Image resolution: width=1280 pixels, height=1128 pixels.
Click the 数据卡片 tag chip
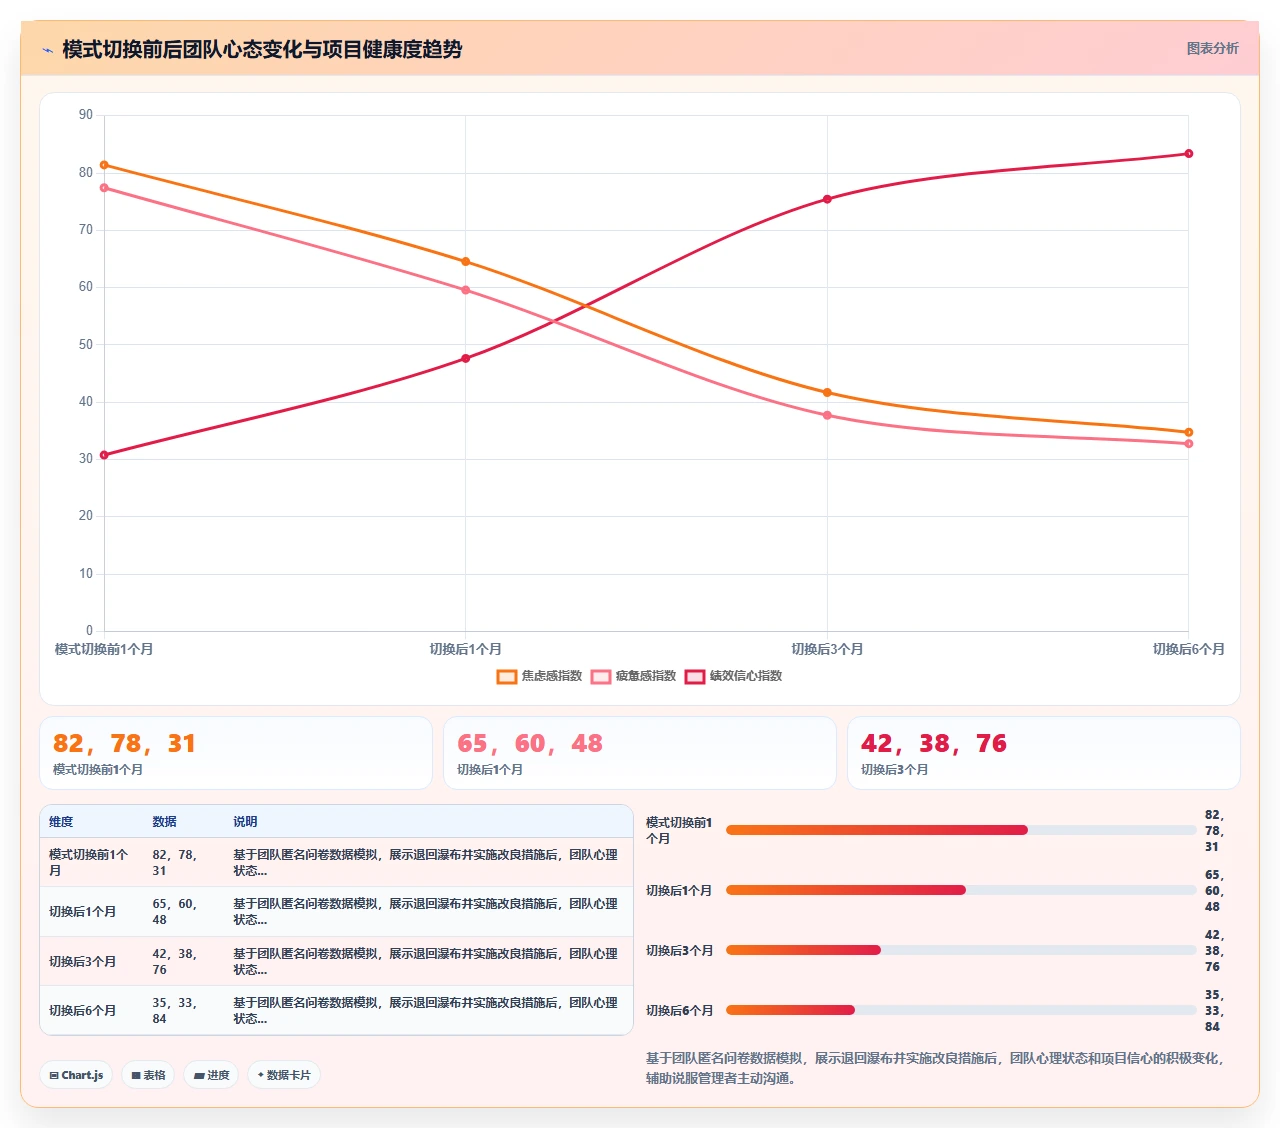click(284, 1075)
